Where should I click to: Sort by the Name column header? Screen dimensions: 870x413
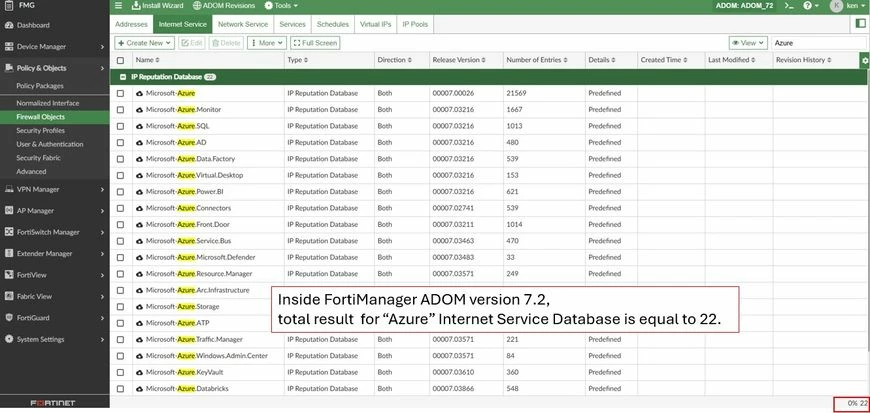click(148, 60)
